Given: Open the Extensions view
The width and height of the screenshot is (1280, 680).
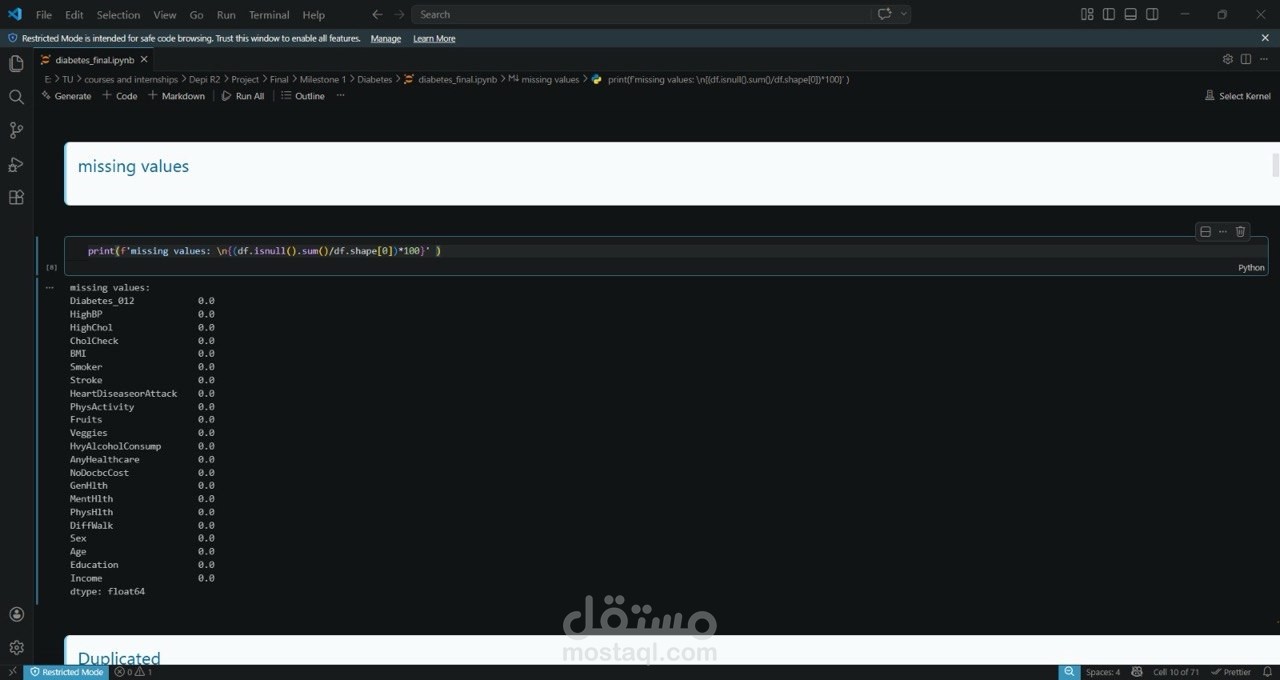Looking at the screenshot, I should tap(16, 197).
